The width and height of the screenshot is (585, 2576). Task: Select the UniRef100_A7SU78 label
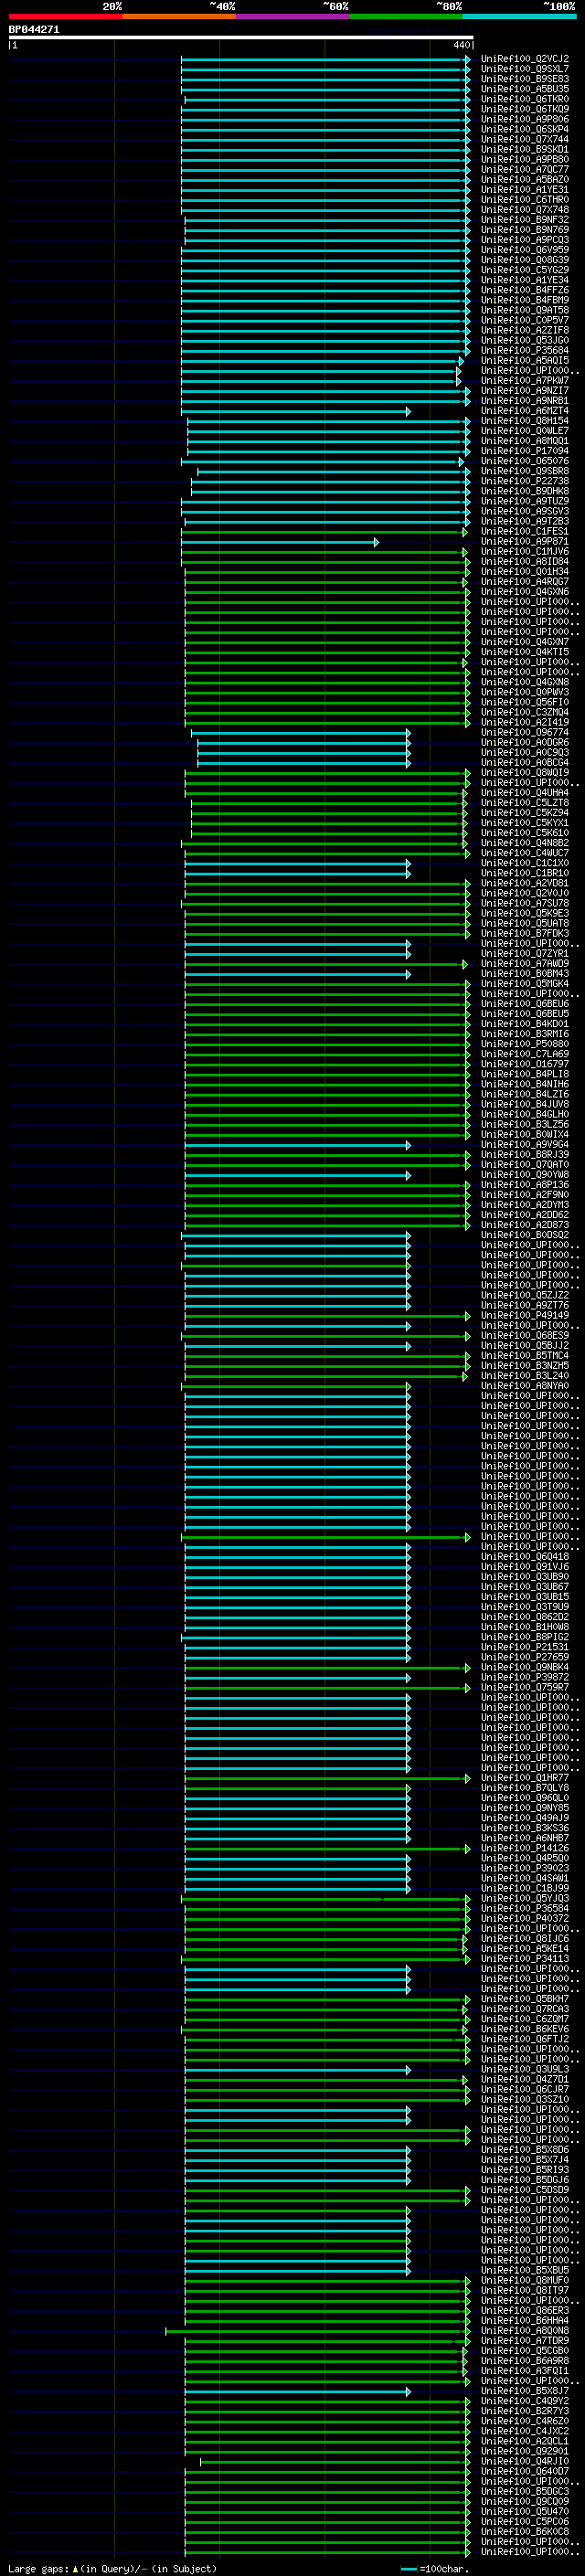click(x=525, y=903)
